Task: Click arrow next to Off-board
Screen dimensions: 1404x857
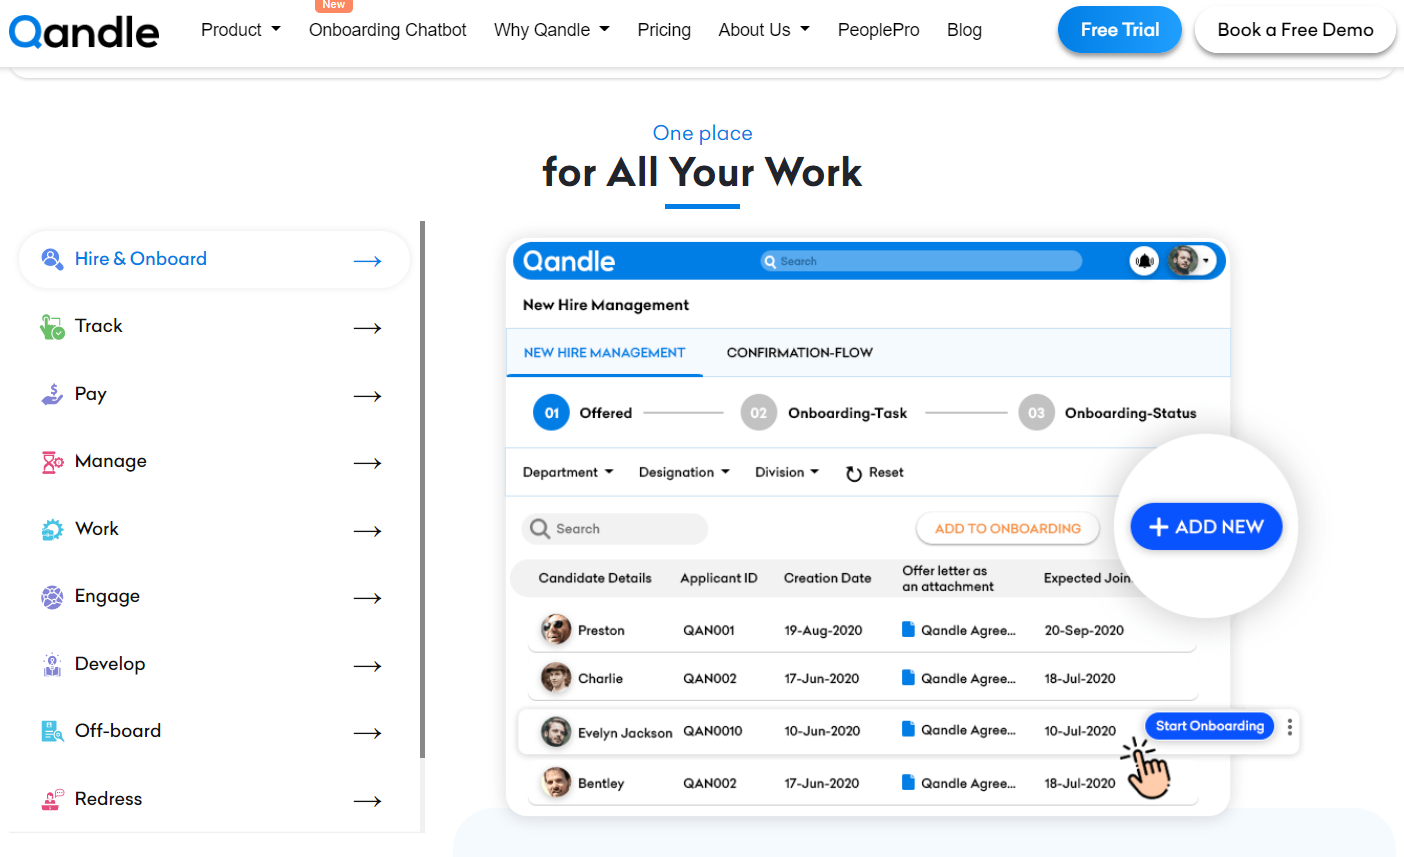Action: pyautogui.click(x=368, y=733)
